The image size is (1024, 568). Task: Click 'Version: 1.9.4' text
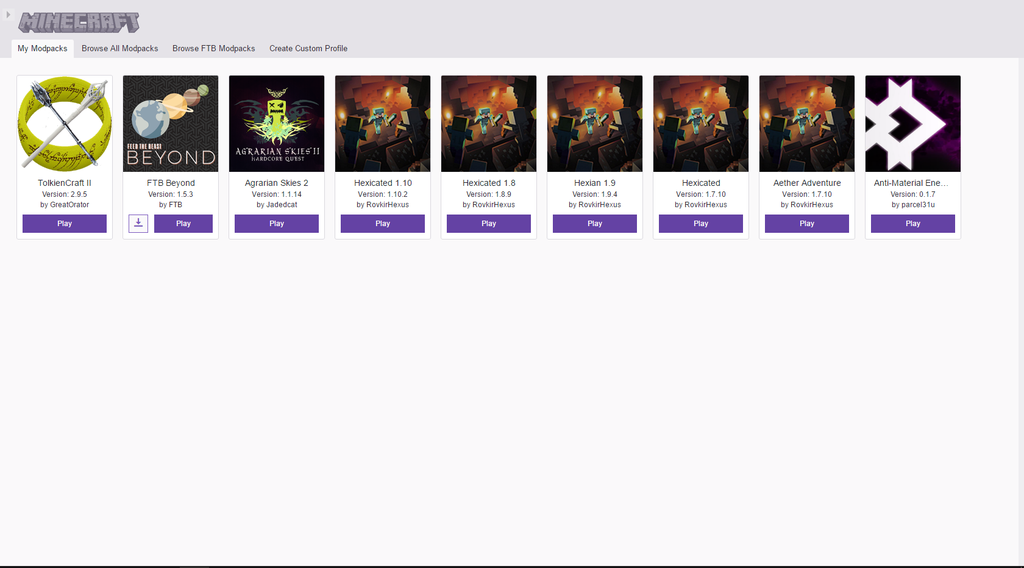pyautogui.click(x=595, y=195)
